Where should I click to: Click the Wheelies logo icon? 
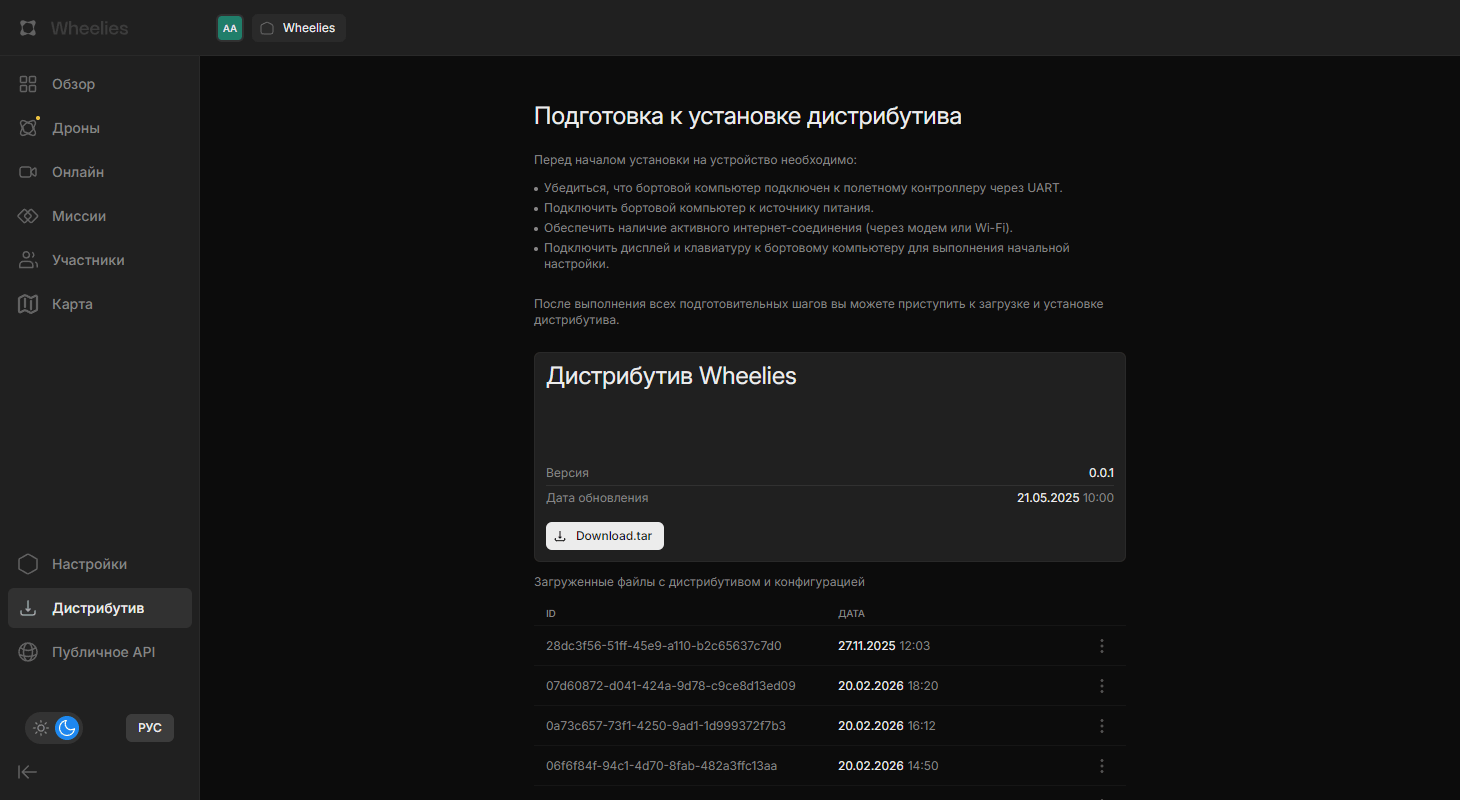point(28,28)
